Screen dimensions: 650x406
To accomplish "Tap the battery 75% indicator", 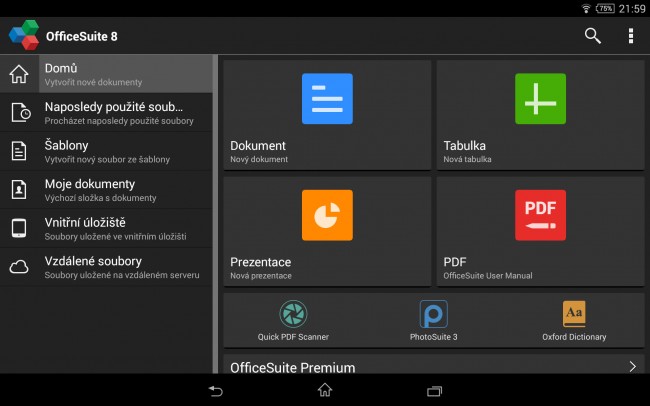I will click(x=605, y=8).
